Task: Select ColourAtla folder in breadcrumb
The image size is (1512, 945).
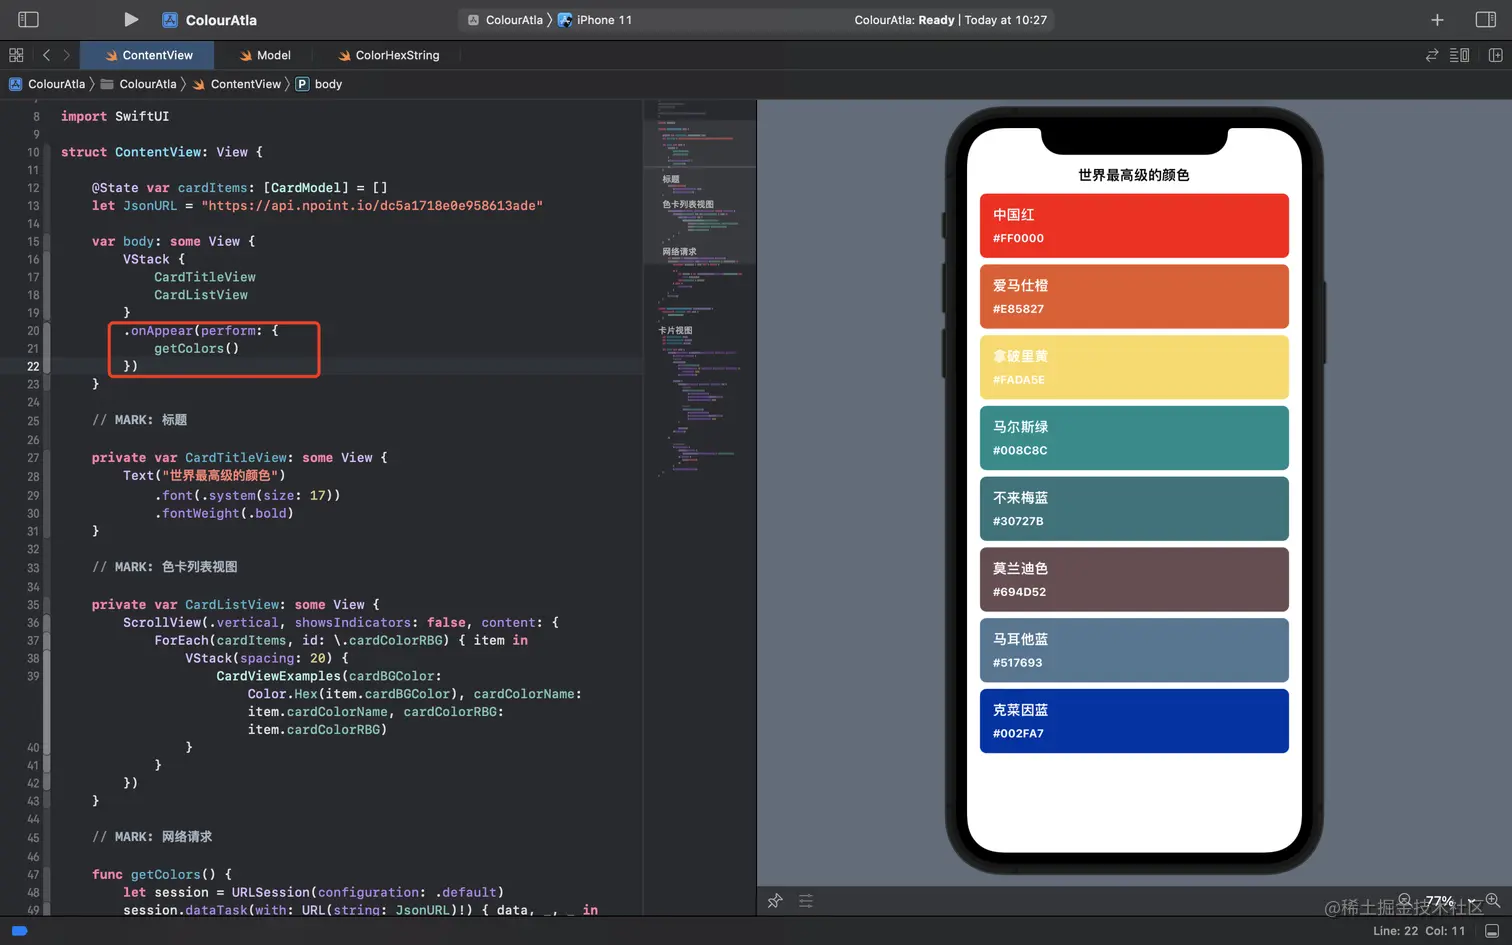Action: [x=138, y=84]
